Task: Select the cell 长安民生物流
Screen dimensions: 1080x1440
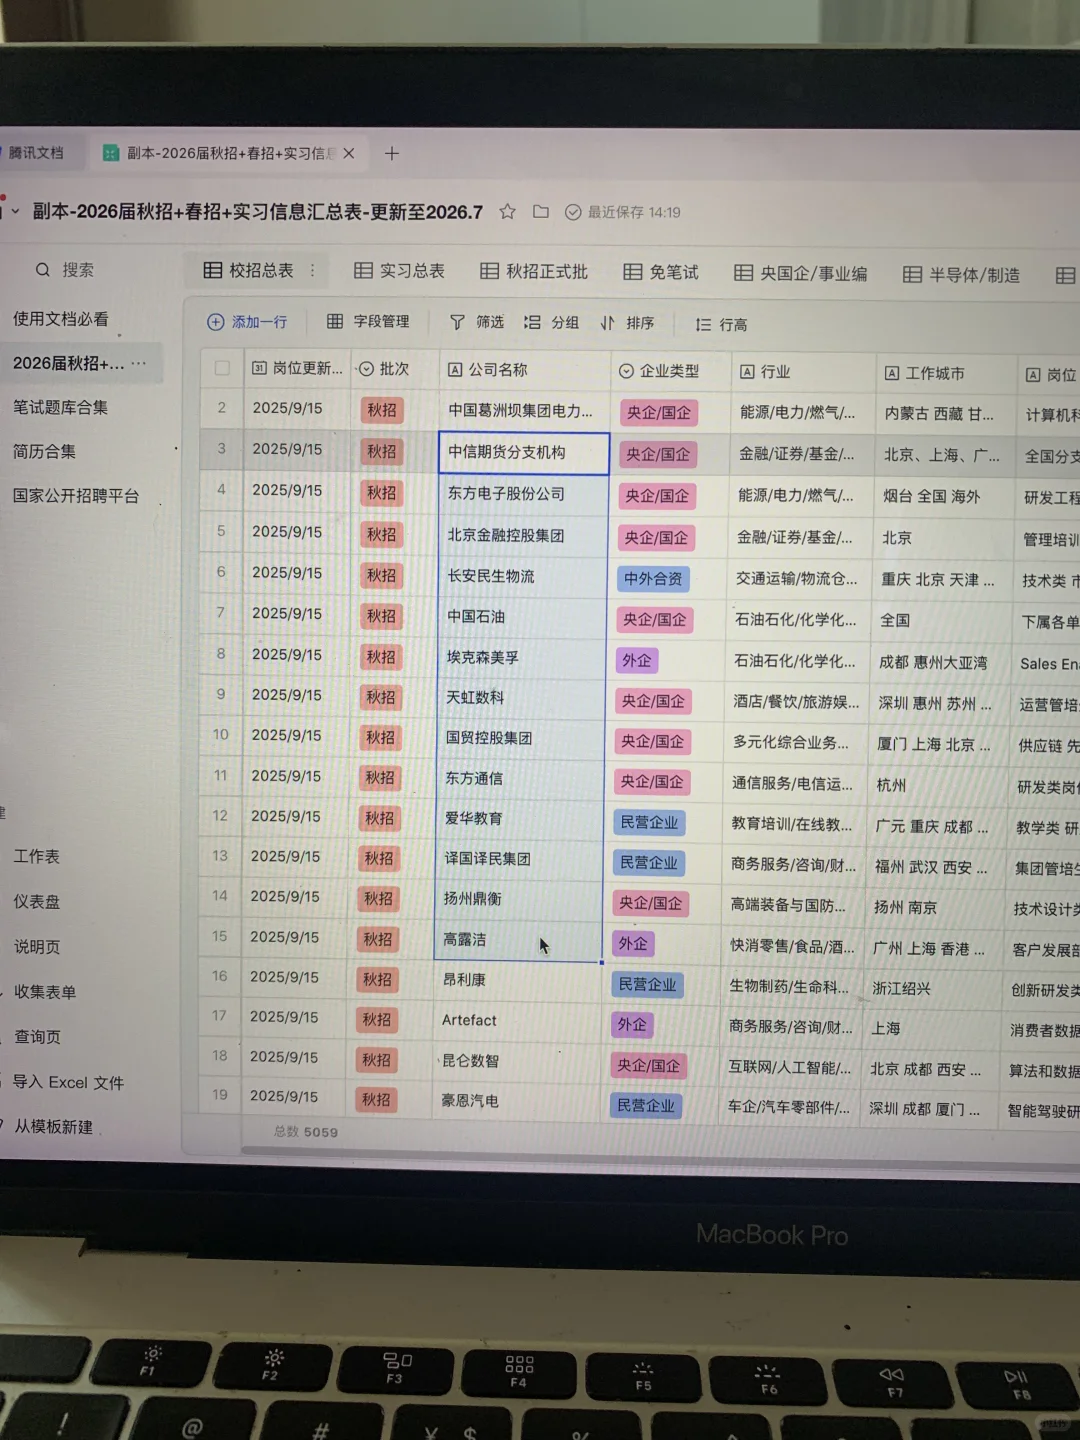Action: 521,577
